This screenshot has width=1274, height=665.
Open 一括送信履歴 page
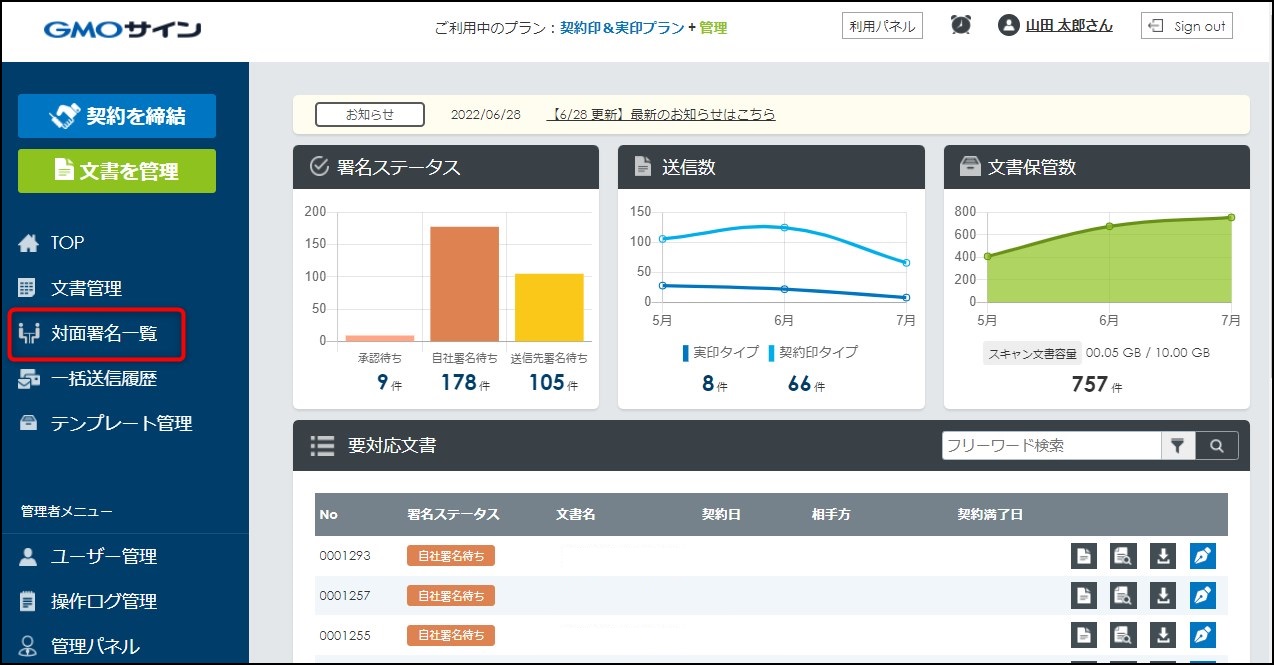103,379
